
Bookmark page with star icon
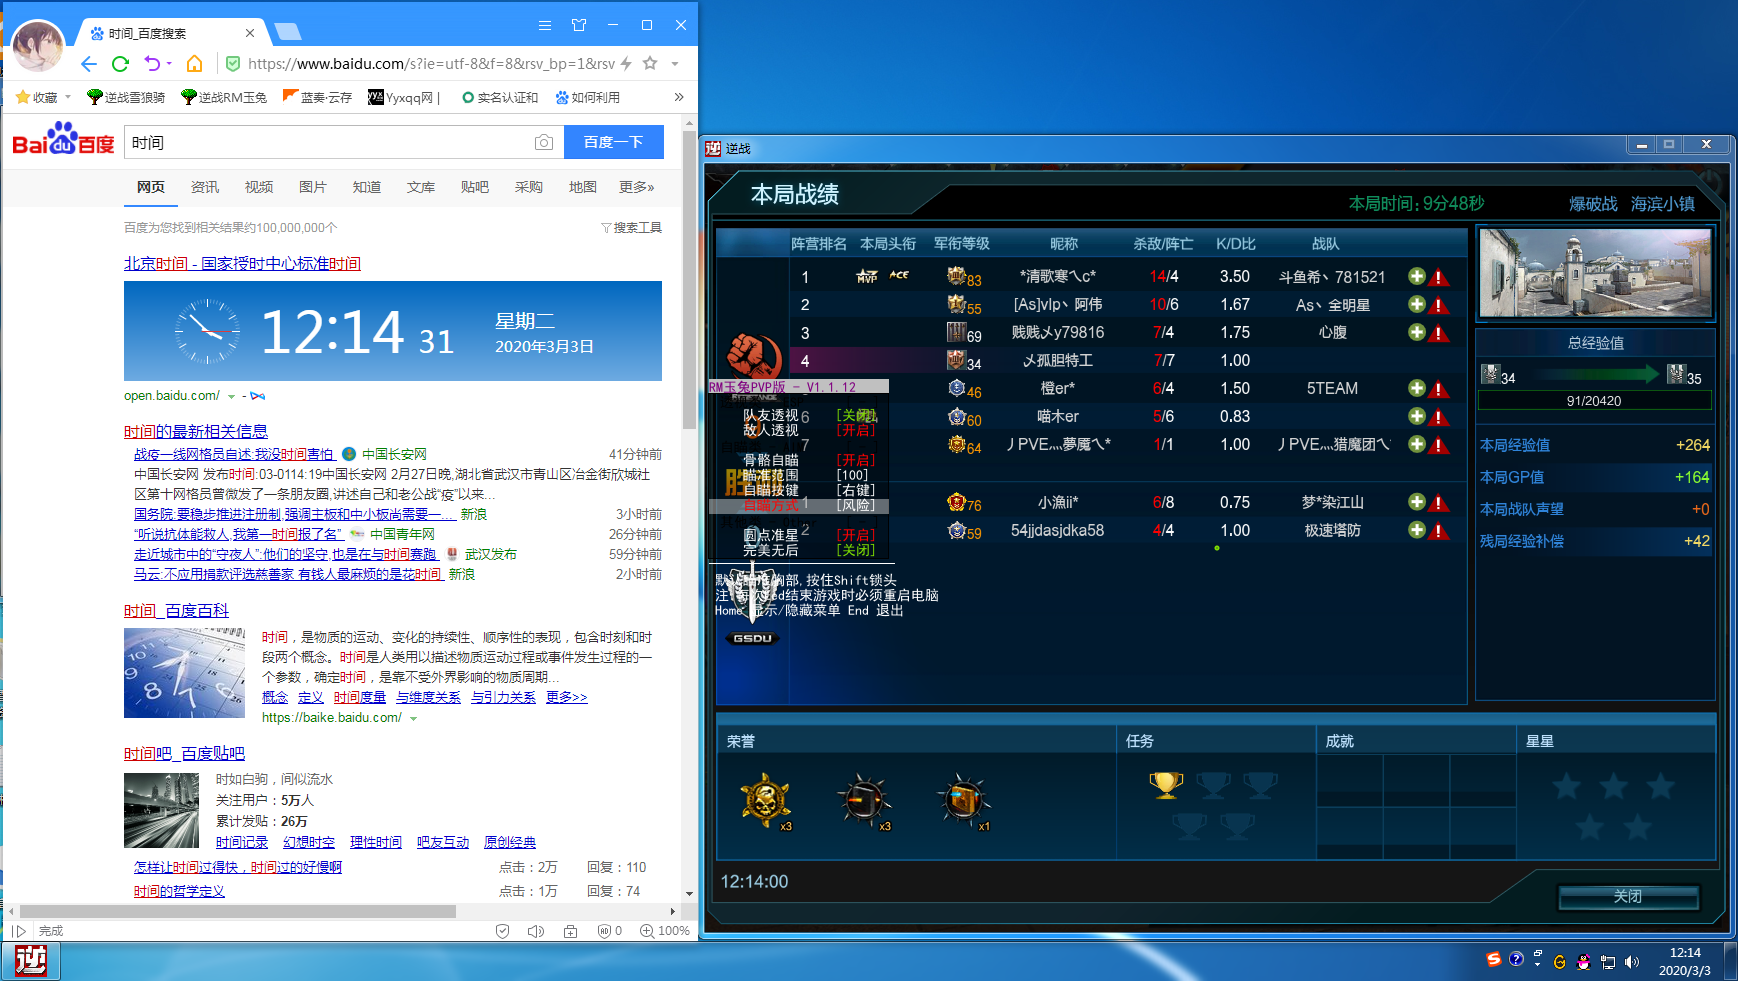tap(650, 63)
